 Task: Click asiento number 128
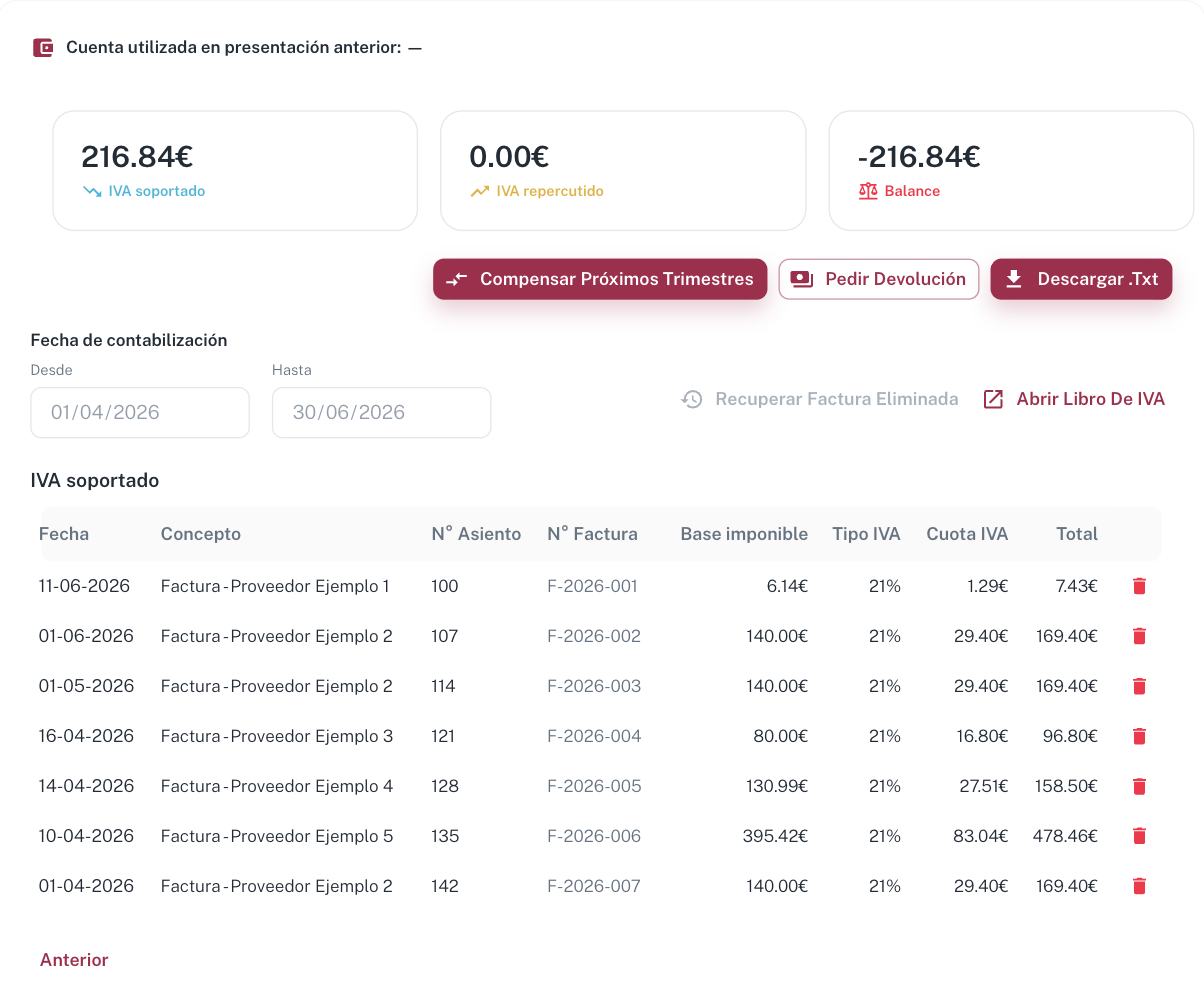click(445, 786)
